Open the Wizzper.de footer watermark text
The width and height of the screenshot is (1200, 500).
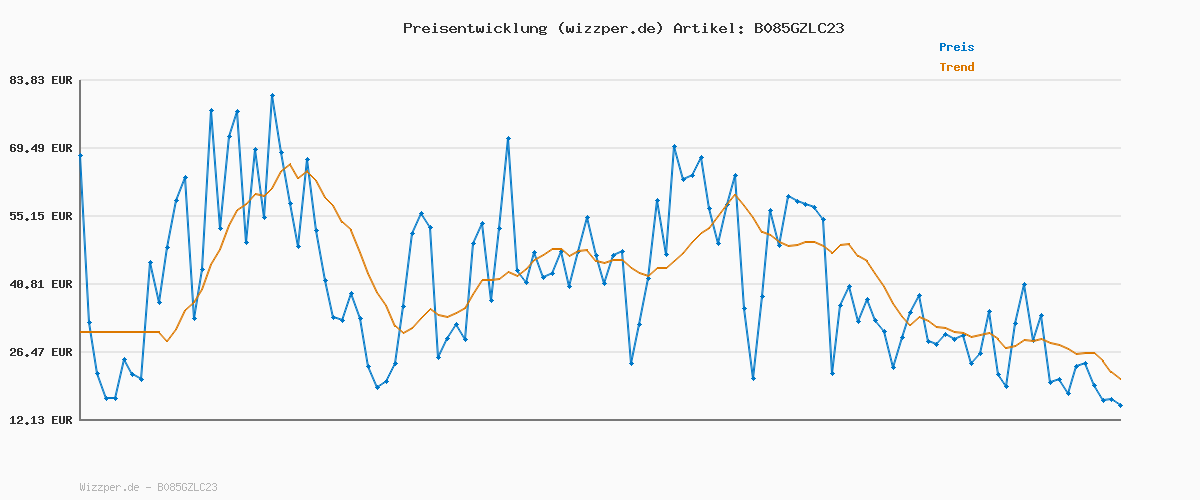pos(148,487)
